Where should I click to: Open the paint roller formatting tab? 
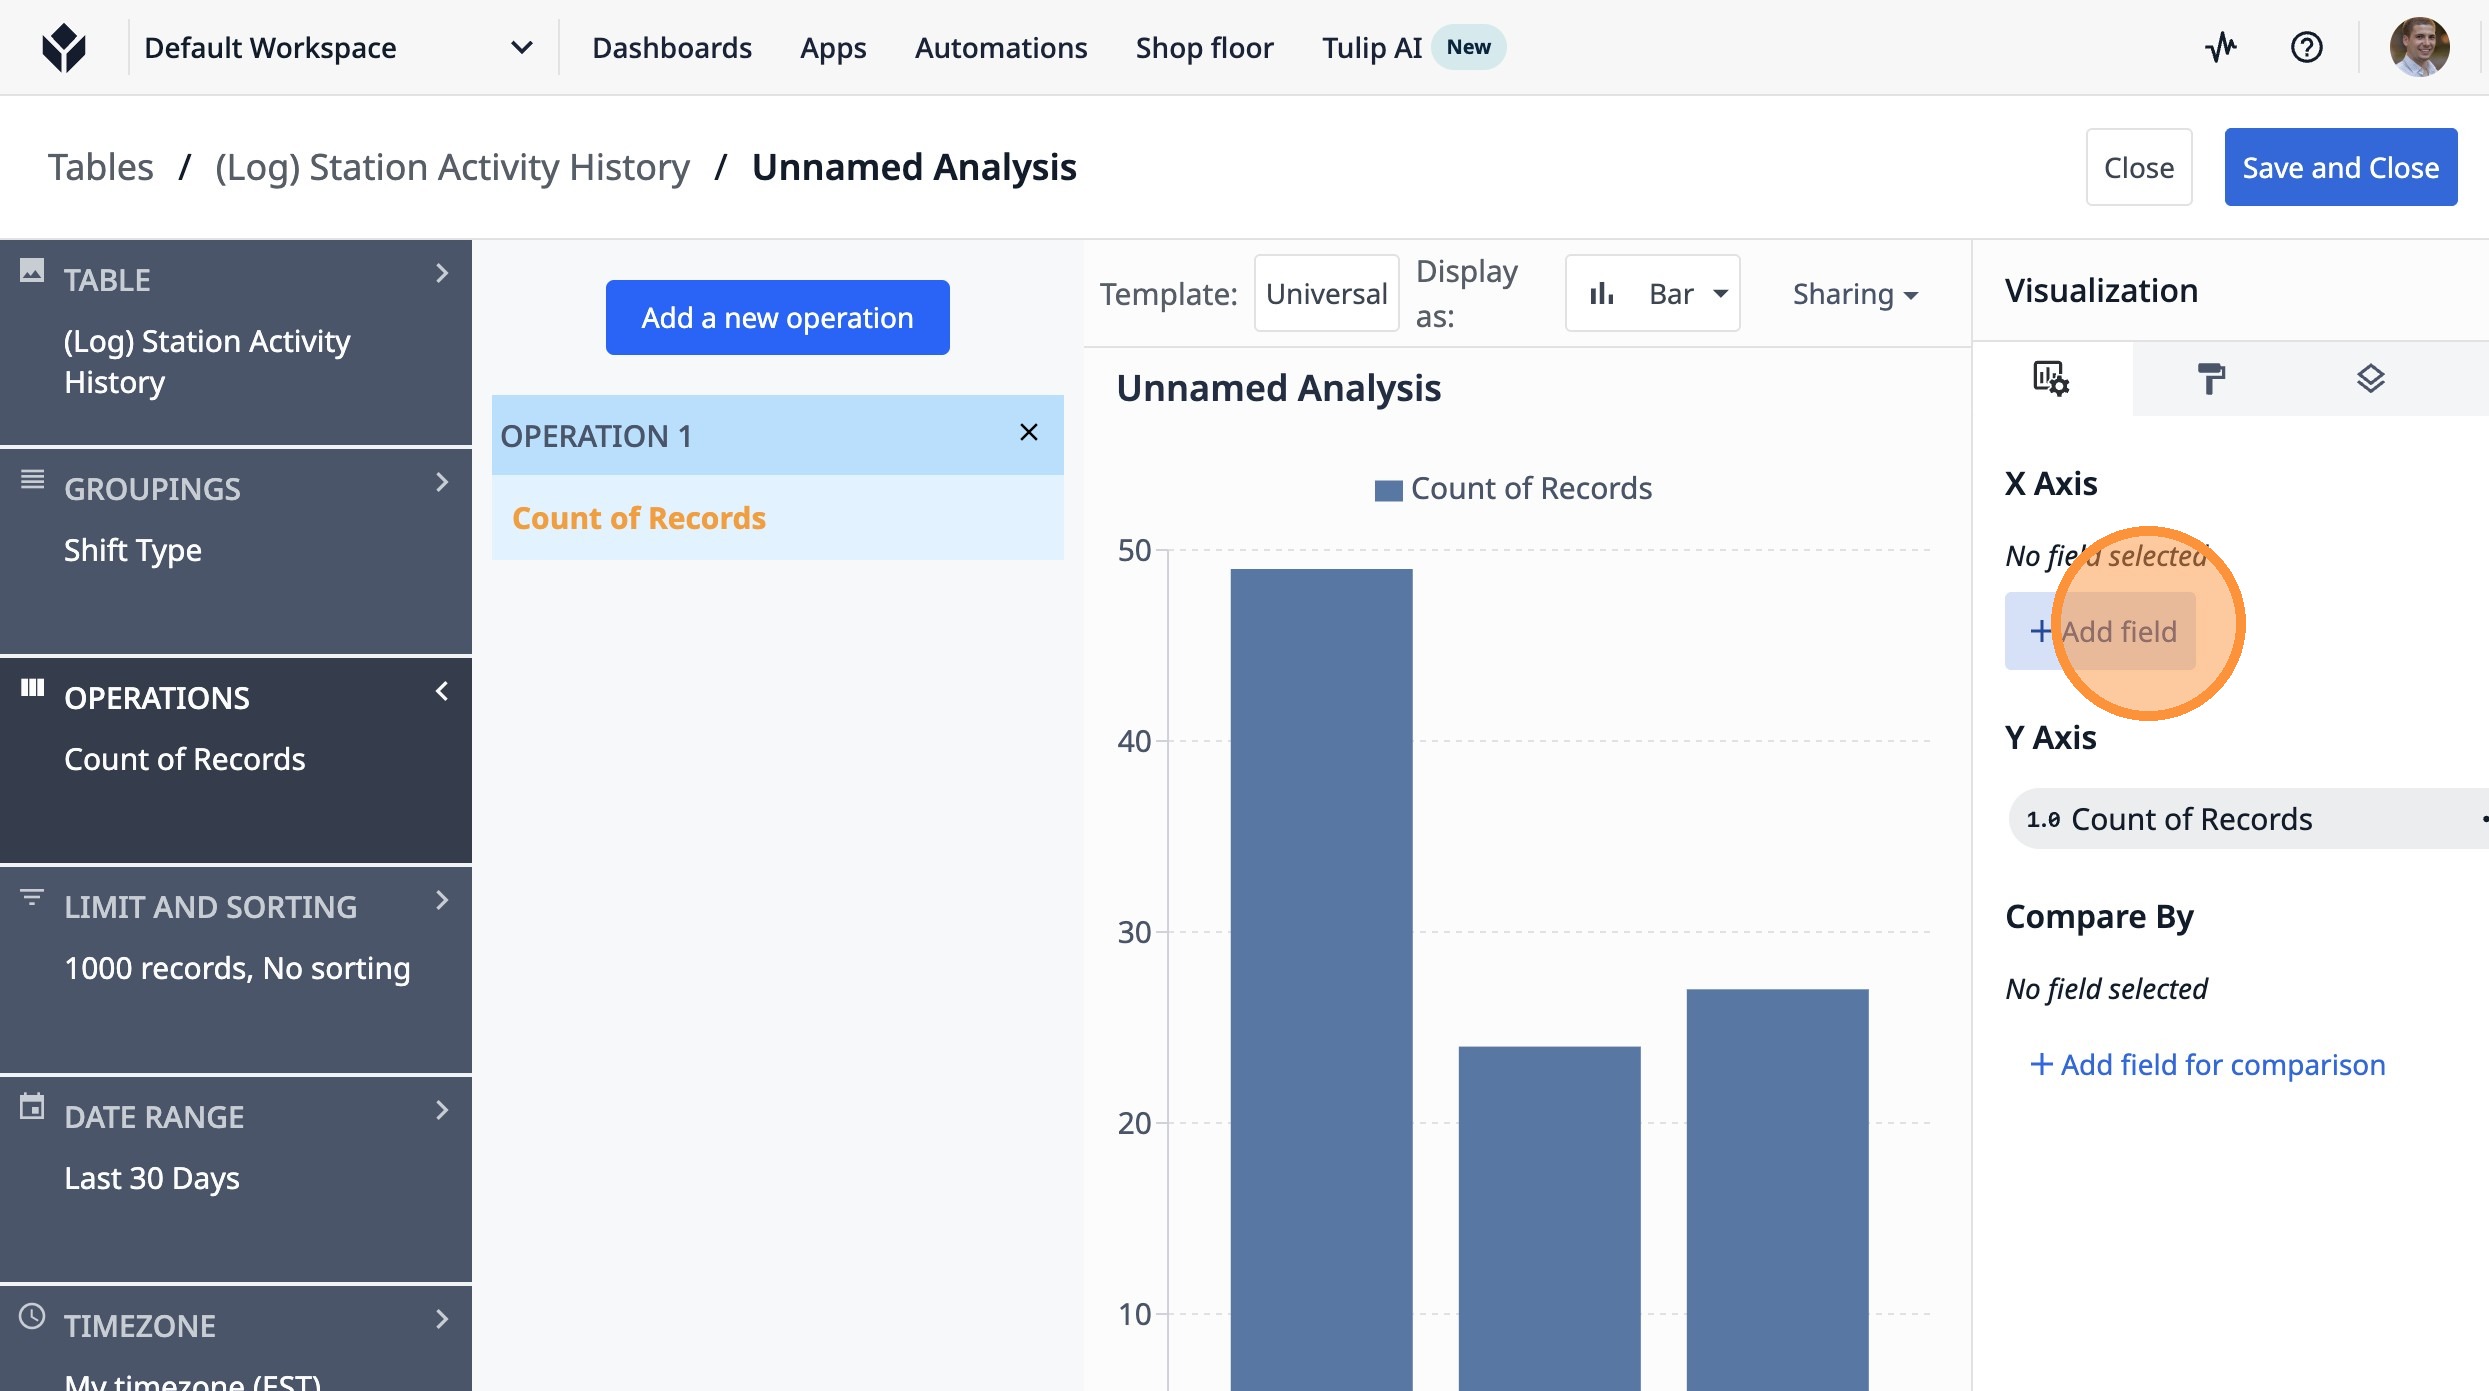point(2210,379)
